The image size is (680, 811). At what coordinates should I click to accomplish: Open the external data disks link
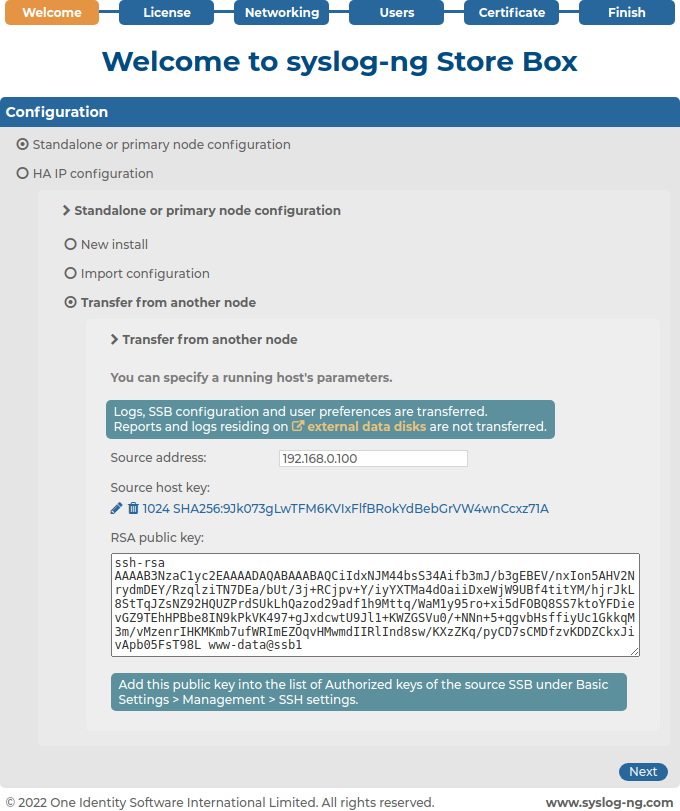pos(367,427)
